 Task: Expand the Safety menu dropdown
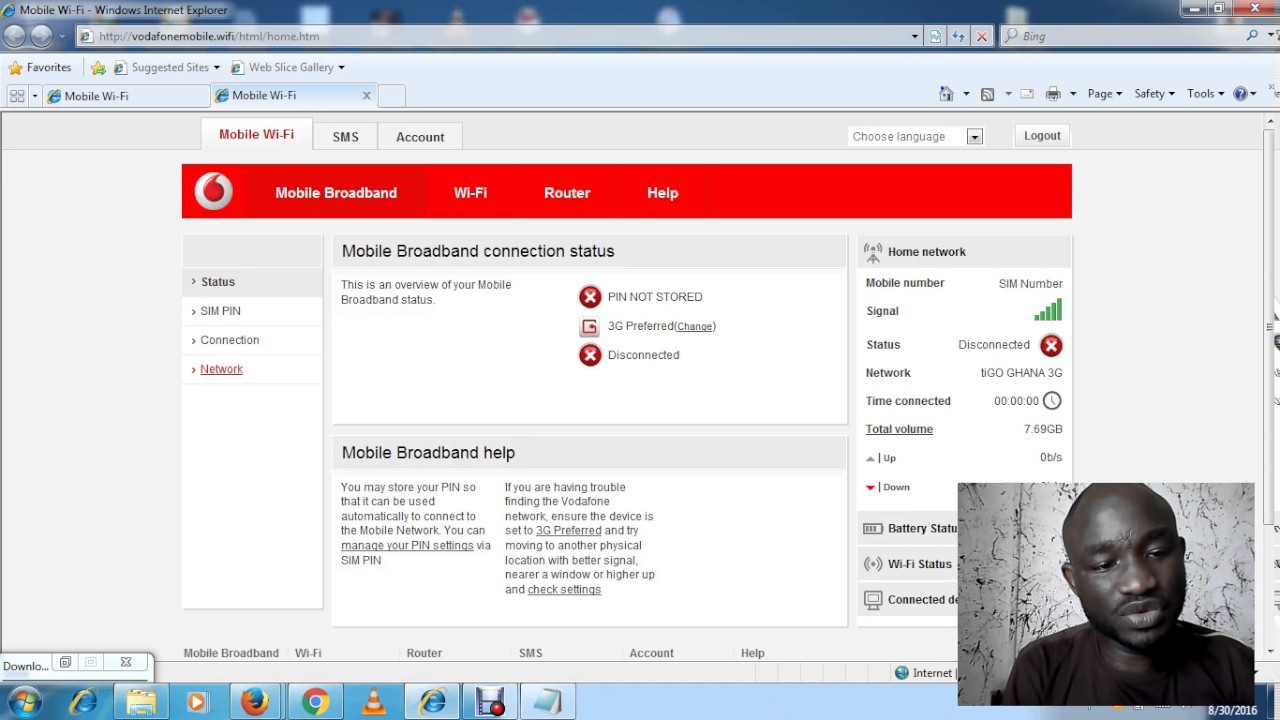click(1154, 94)
